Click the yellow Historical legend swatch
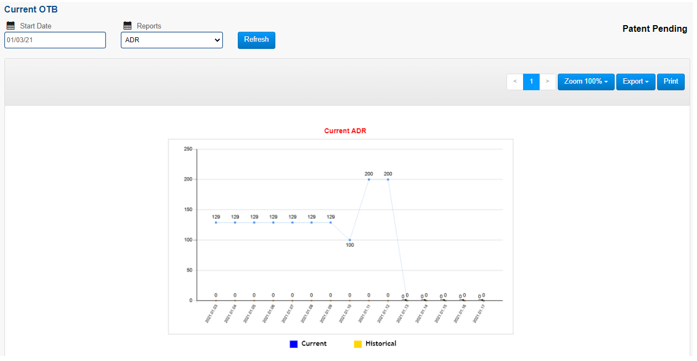 (358, 344)
